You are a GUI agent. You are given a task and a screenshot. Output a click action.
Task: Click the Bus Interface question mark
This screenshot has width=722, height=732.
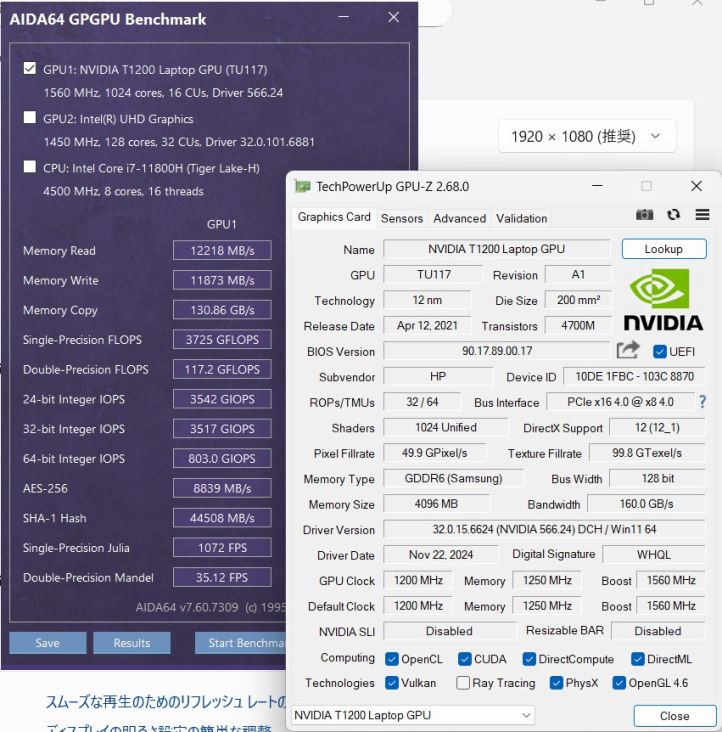point(702,402)
